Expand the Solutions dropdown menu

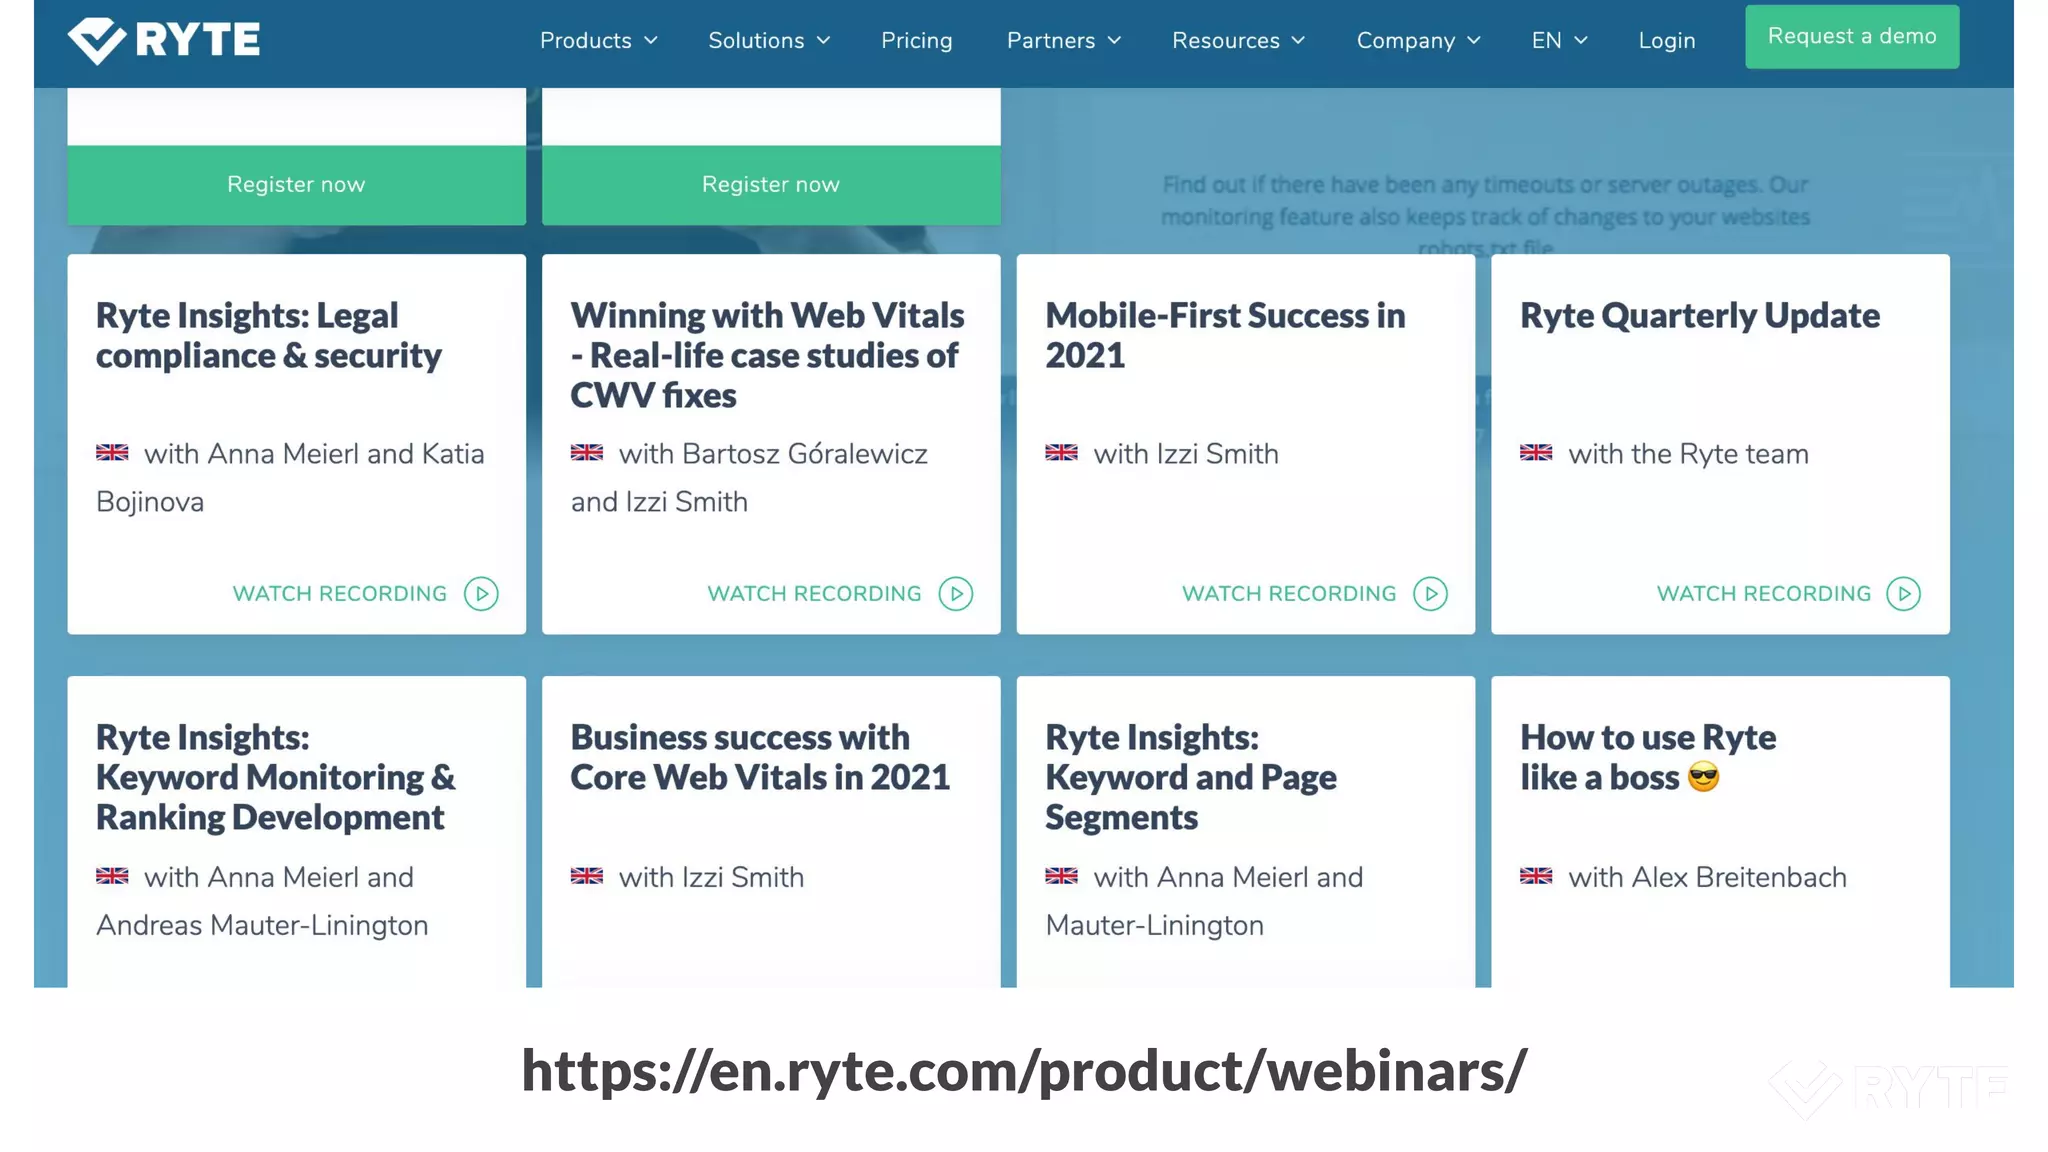click(769, 41)
